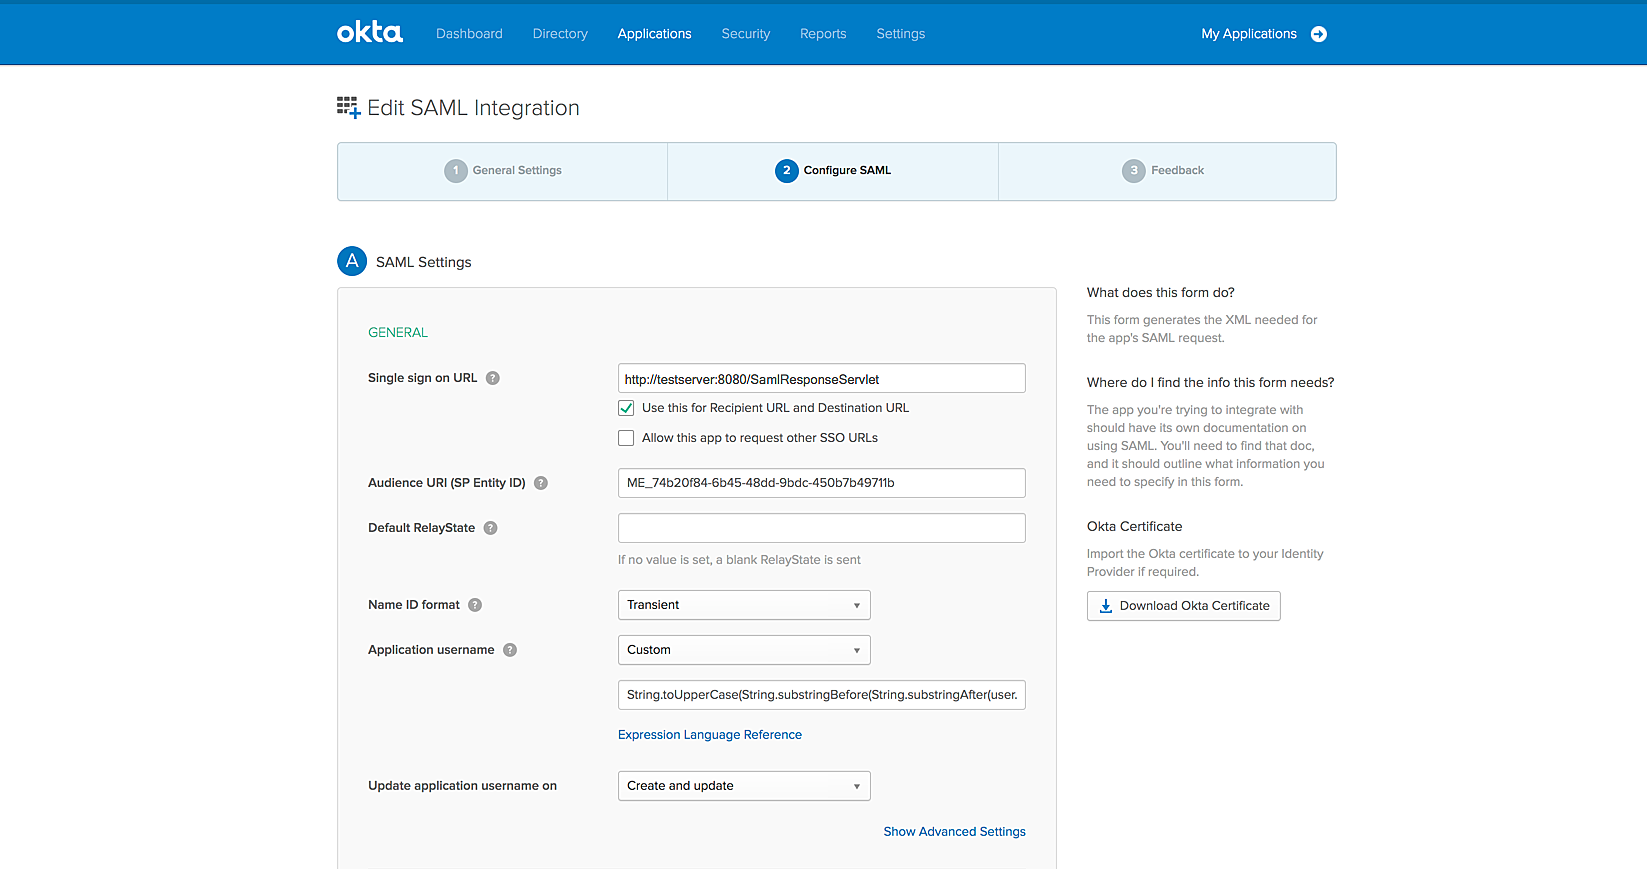Open the Name ID format dropdown

point(743,605)
